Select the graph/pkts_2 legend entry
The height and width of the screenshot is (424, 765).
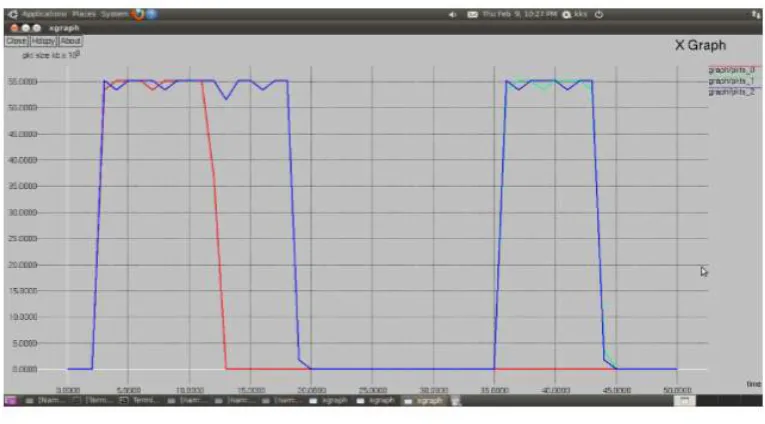(x=731, y=92)
